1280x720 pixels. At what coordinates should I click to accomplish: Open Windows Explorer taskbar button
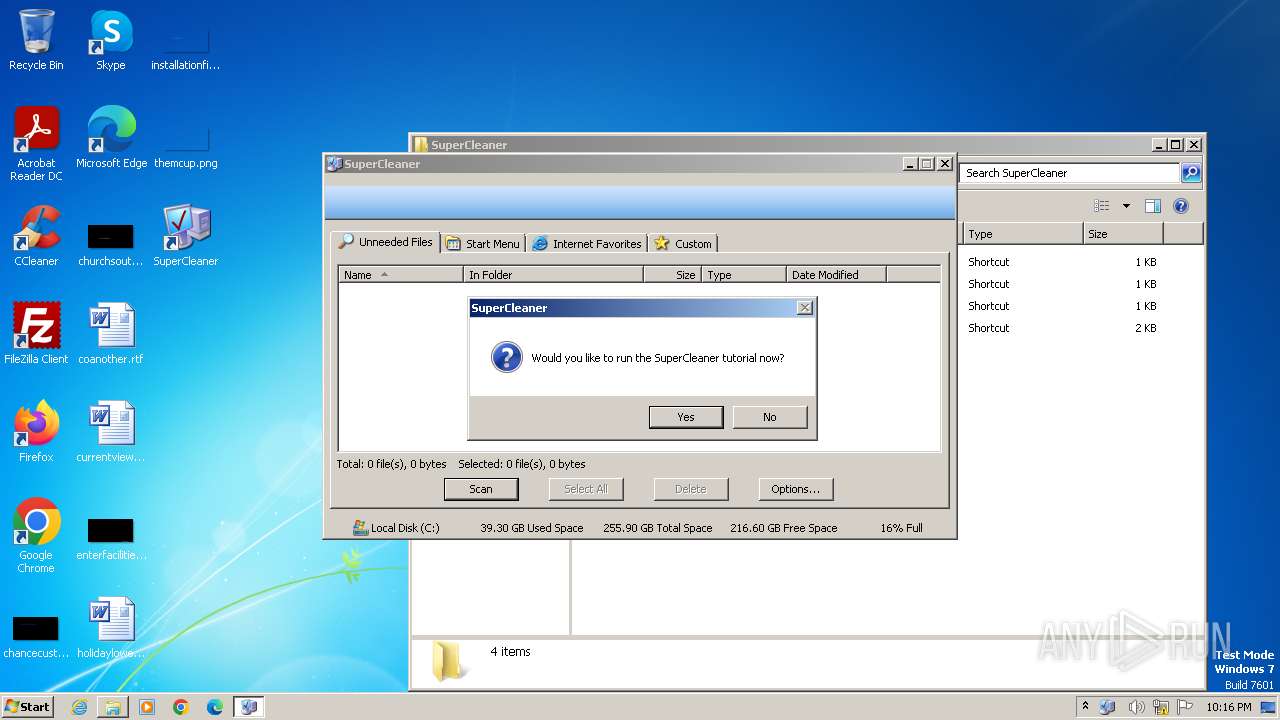pyautogui.click(x=113, y=707)
